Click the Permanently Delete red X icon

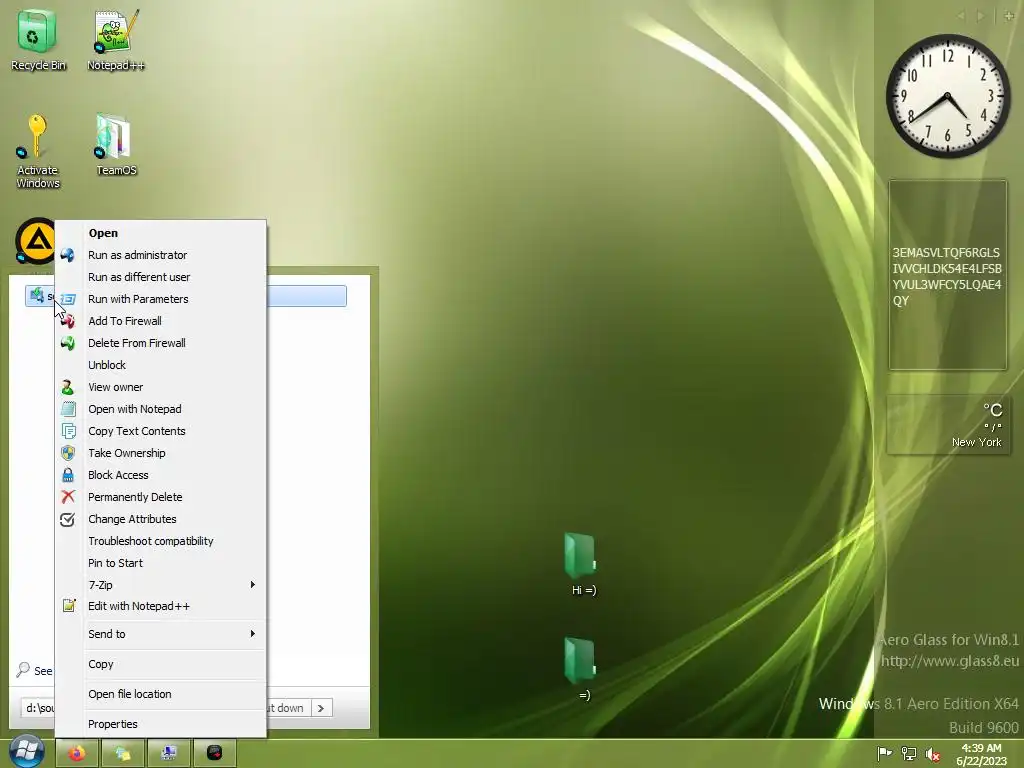tap(67, 497)
